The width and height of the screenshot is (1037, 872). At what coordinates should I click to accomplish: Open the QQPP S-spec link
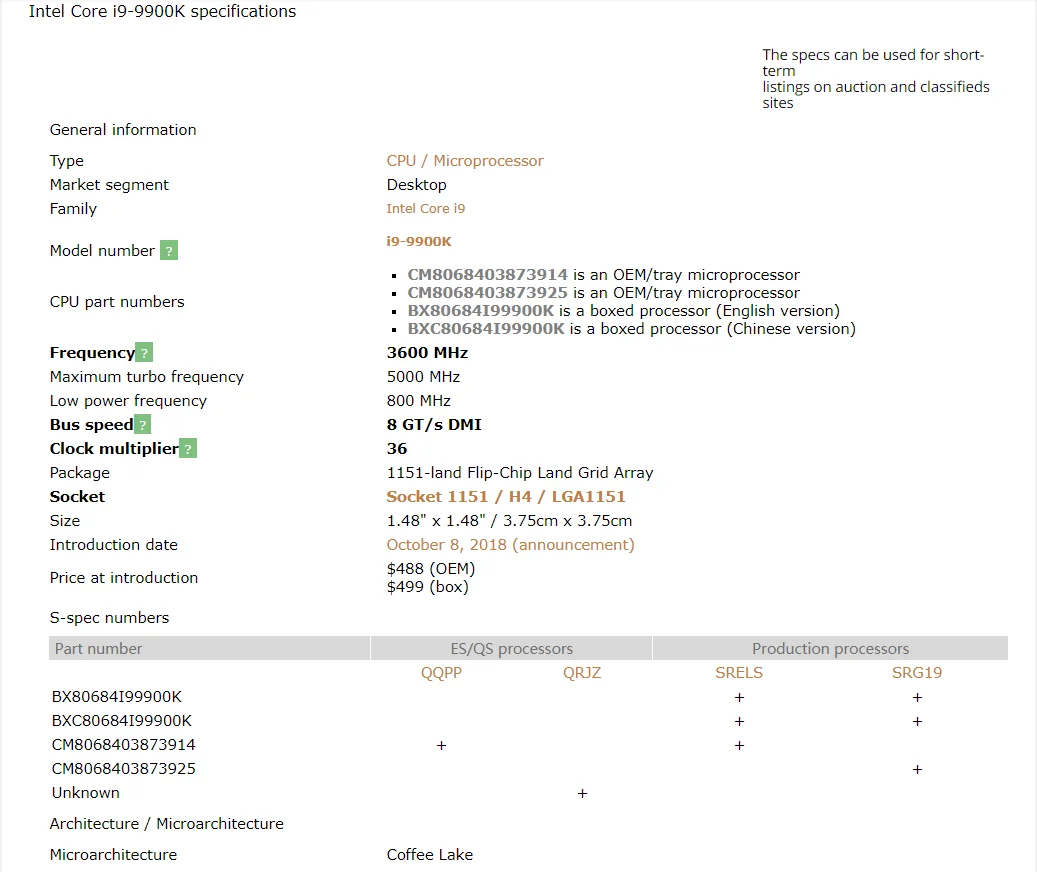(x=441, y=672)
